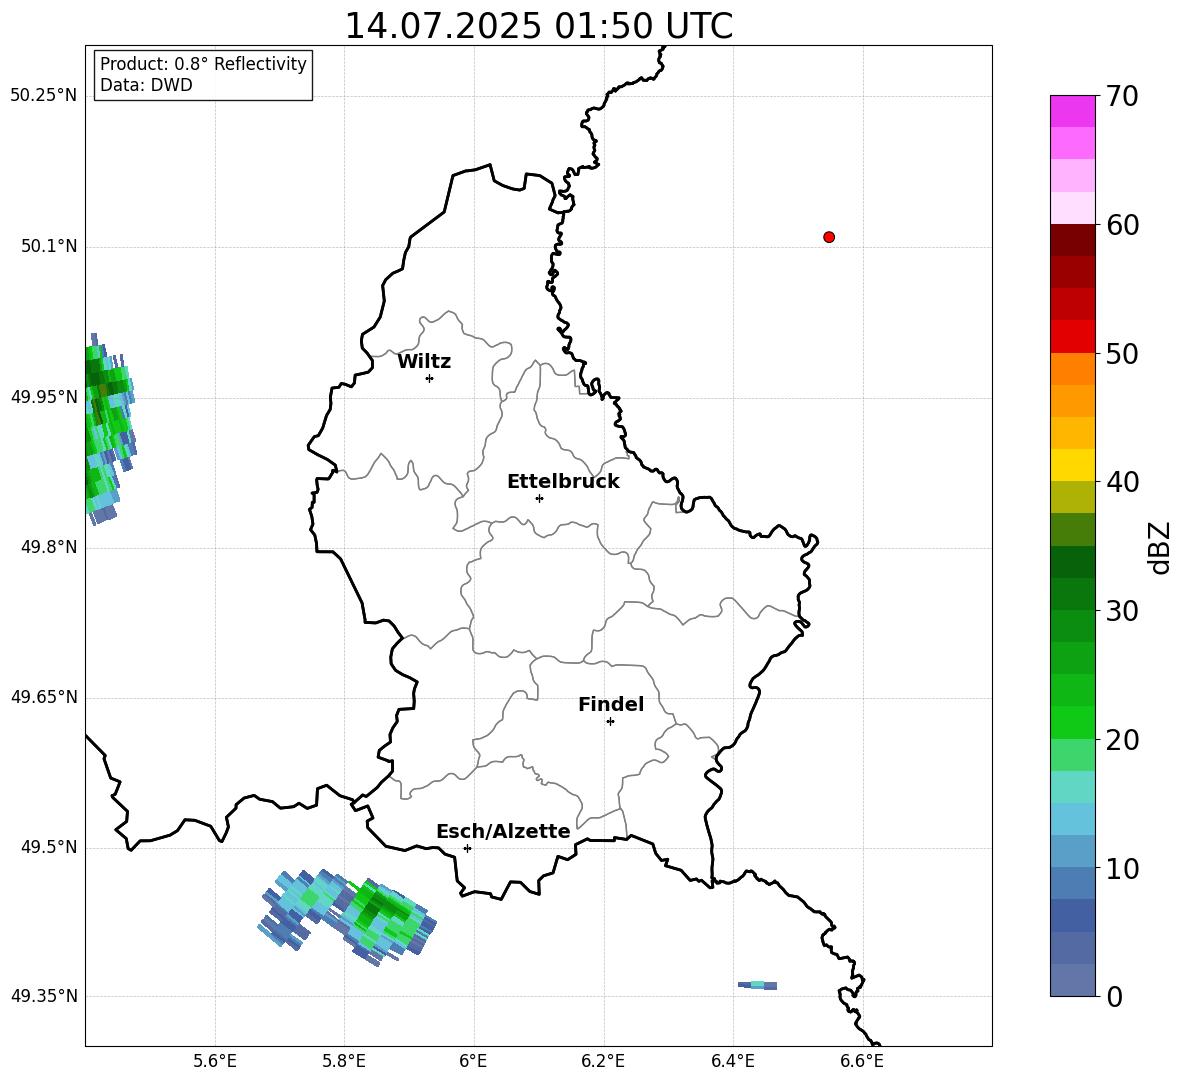This screenshot has width=1184, height=1081.
Task: Click the Ettelbruck station cross marker
Action: click(x=539, y=498)
